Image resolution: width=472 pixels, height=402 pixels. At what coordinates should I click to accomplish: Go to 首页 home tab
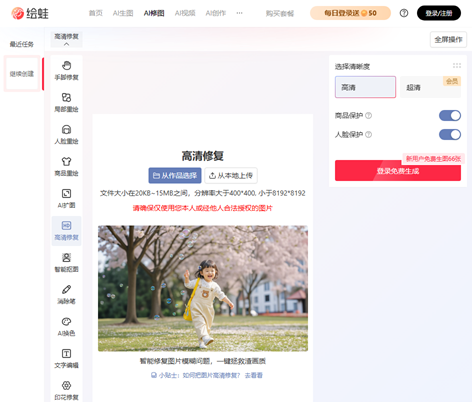[x=96, y=13]
